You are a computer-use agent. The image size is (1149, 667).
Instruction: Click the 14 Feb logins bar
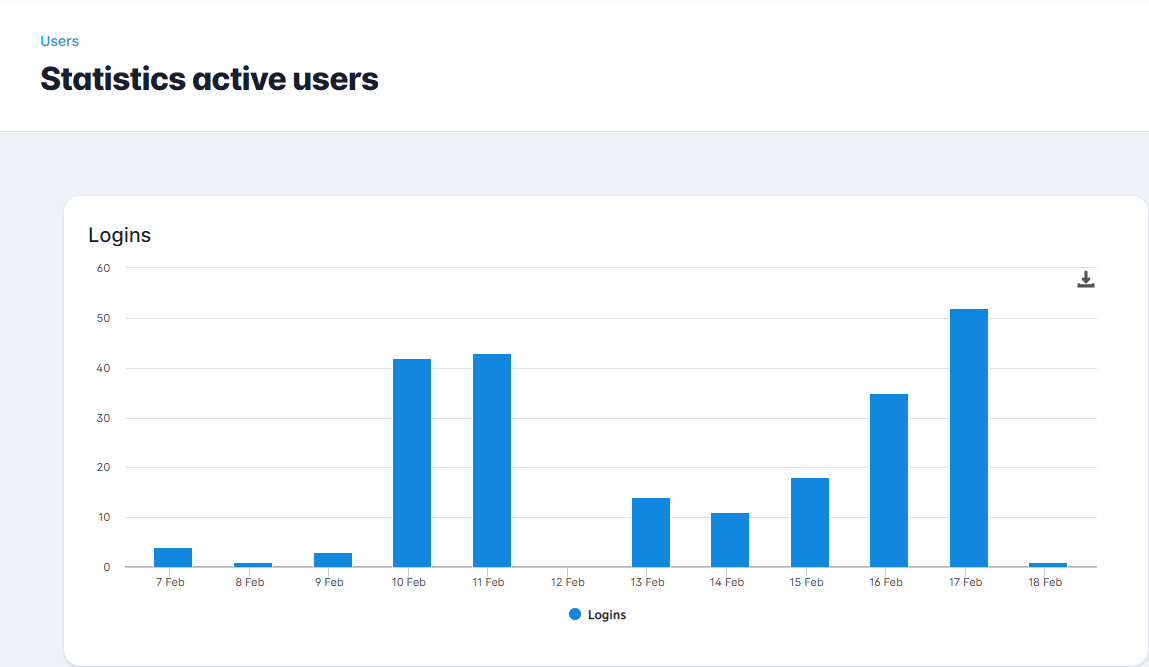730,540
